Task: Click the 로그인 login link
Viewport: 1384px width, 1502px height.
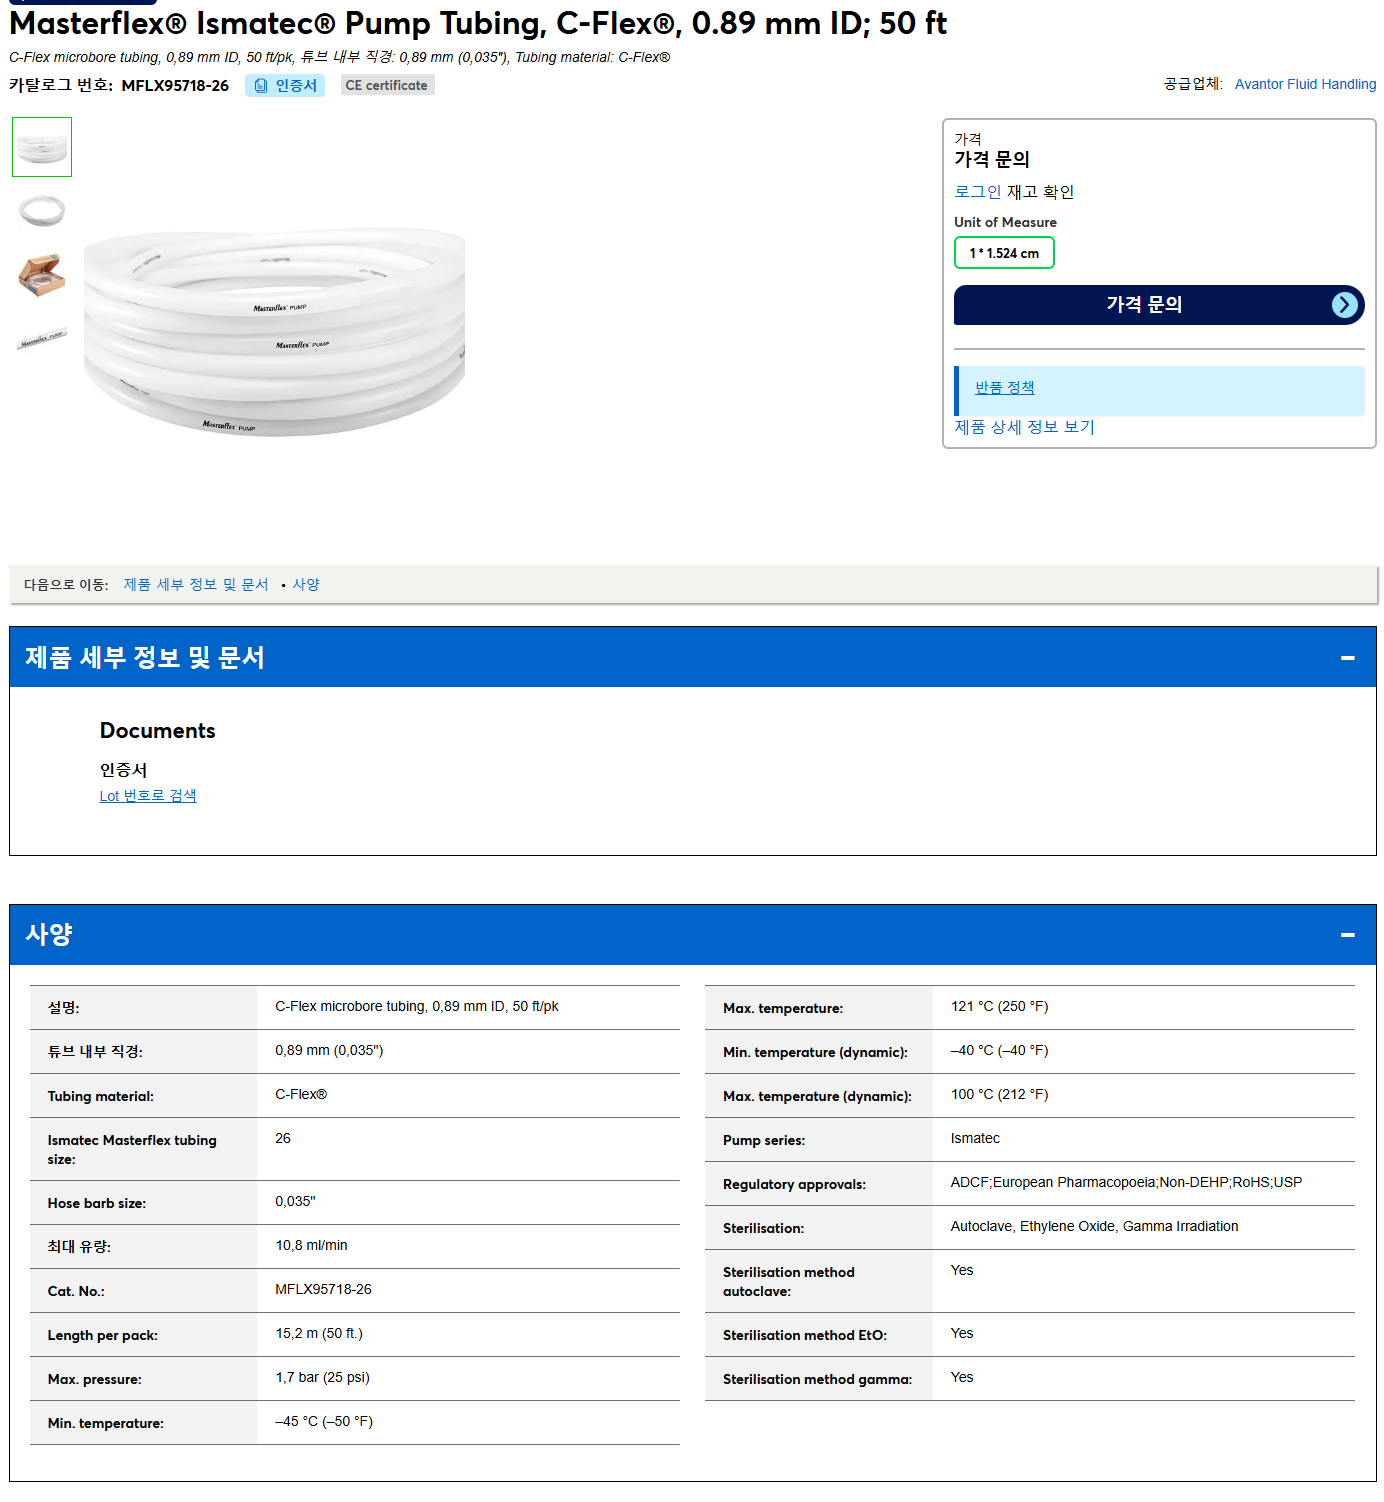Action: pyautogui.click(x=977, y=192)
